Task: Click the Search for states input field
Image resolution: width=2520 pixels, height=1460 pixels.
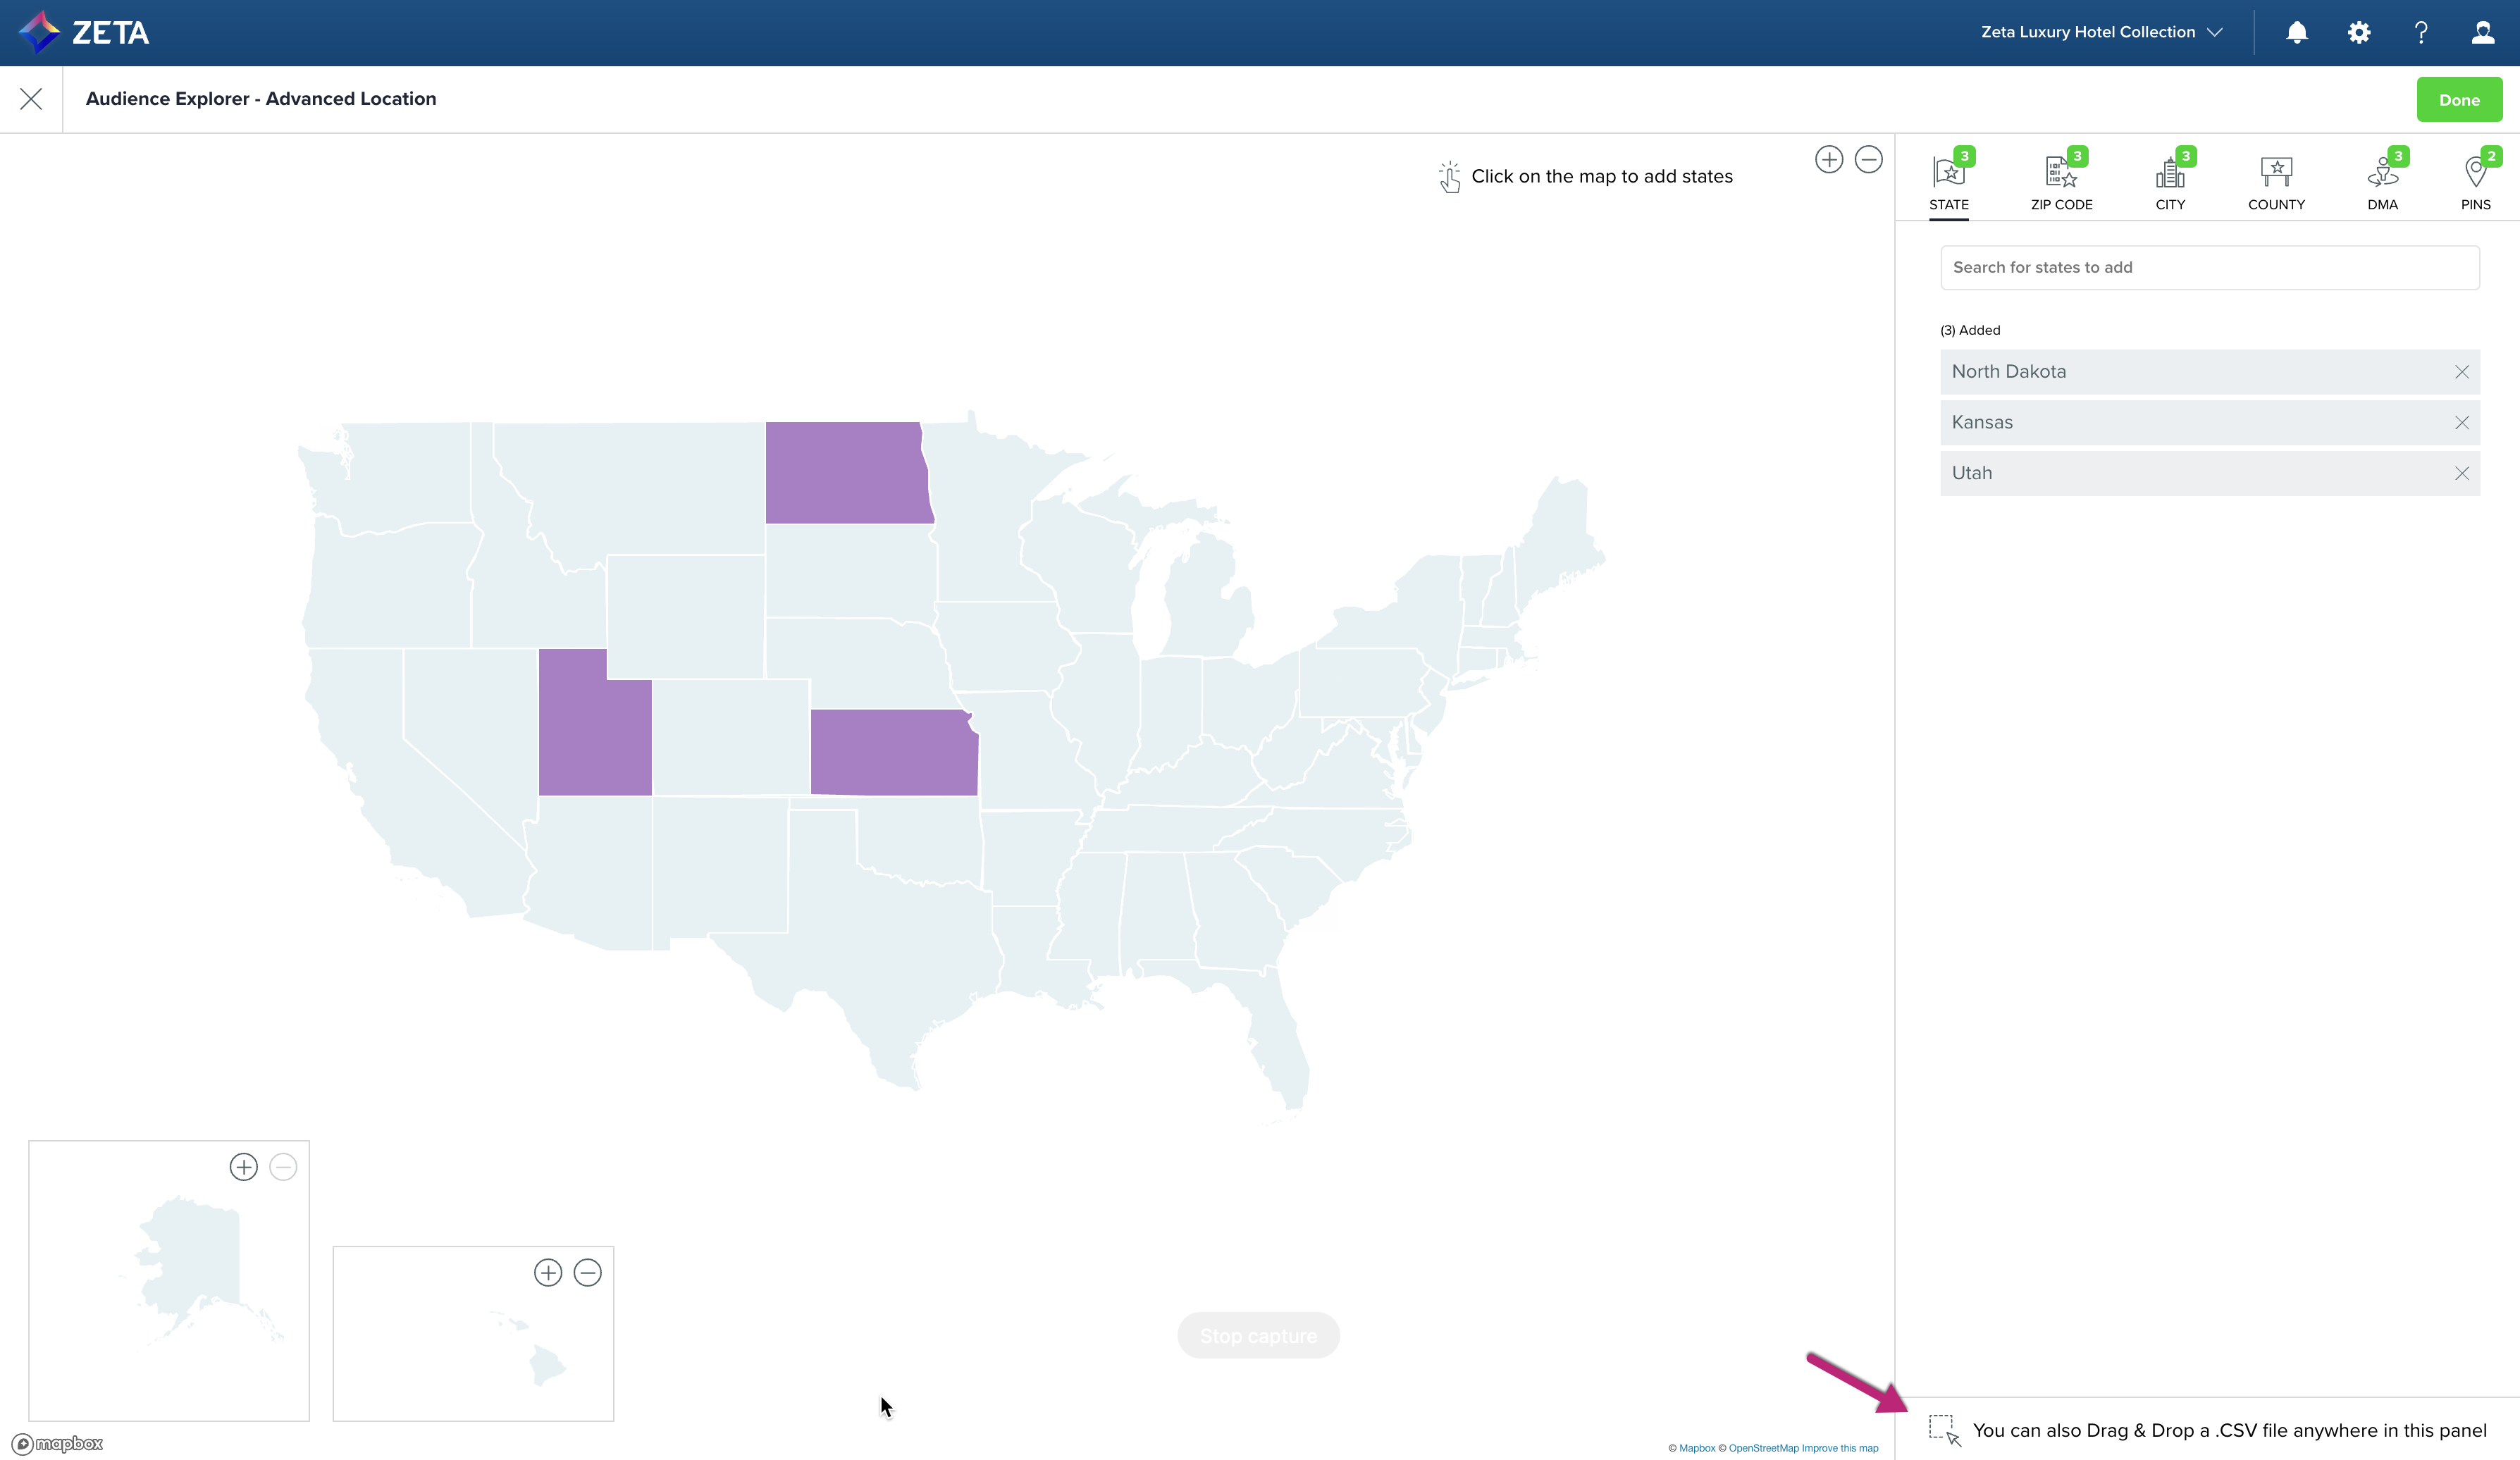Action: (x=2209, y=268)
